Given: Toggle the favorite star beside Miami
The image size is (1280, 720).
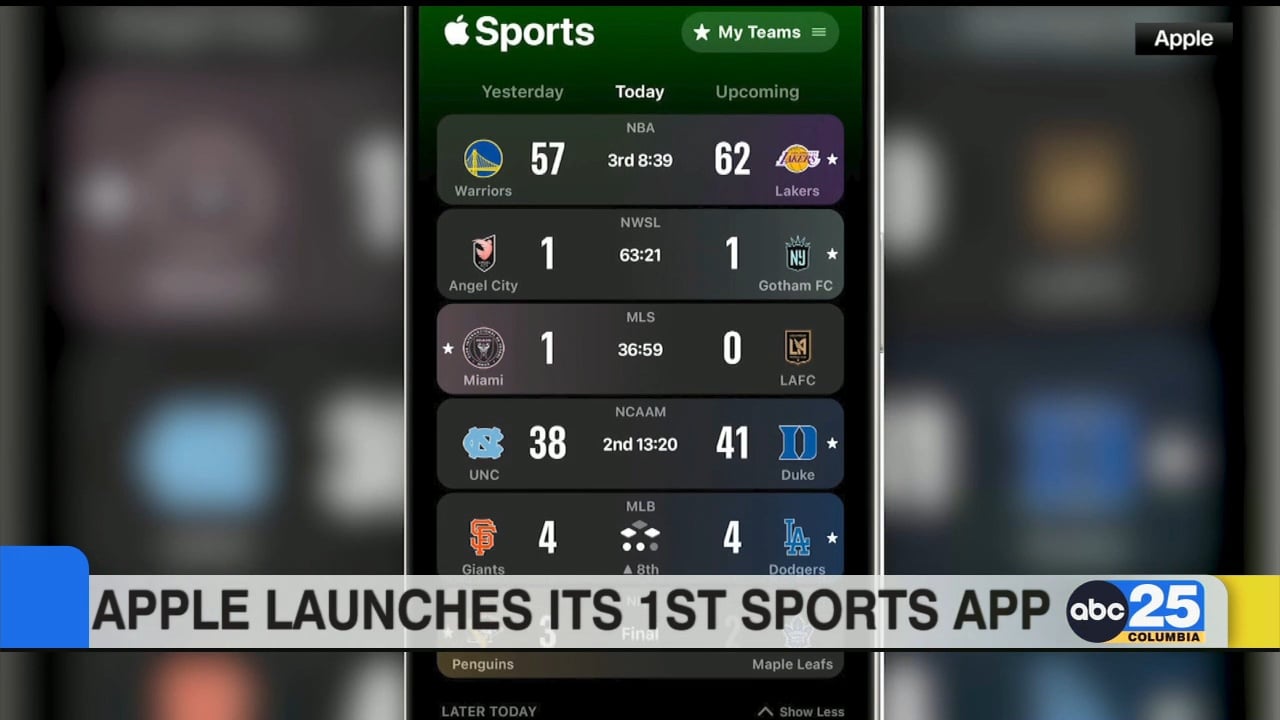Looking at the screenshot, I should tap(448, 349).
